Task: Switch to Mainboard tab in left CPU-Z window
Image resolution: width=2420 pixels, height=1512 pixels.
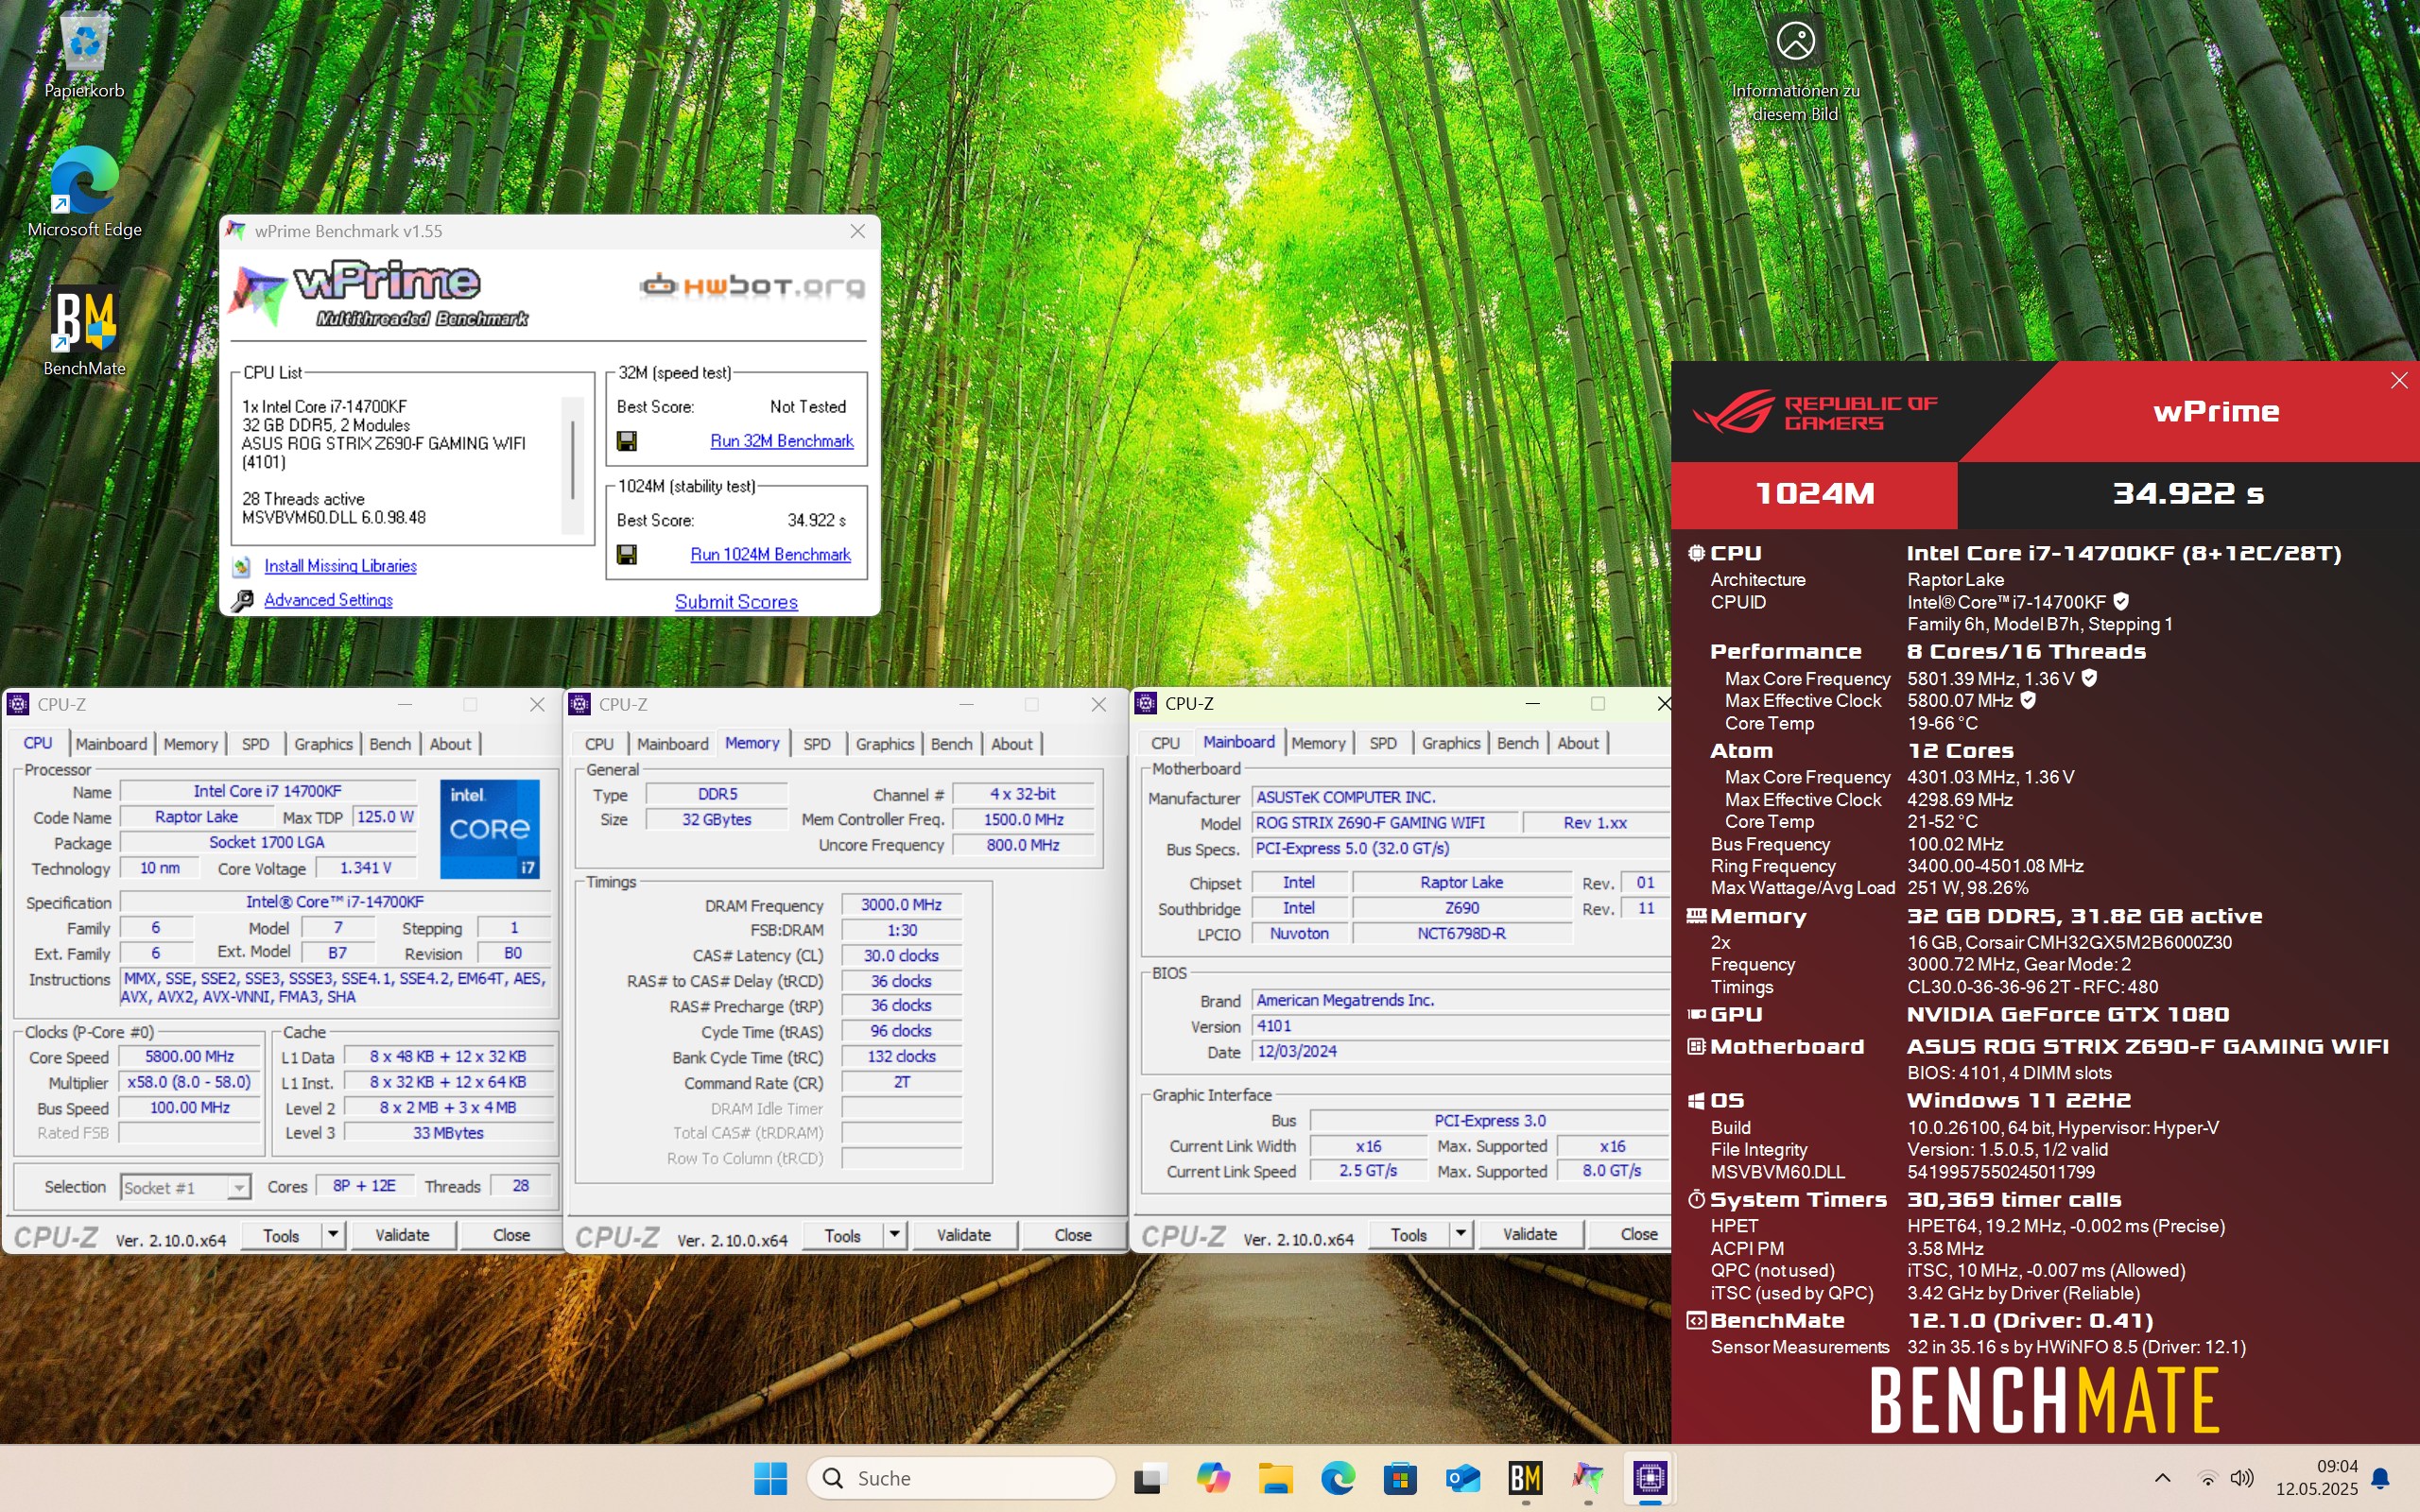Action: pyautogui.click(x=111, y=744)
